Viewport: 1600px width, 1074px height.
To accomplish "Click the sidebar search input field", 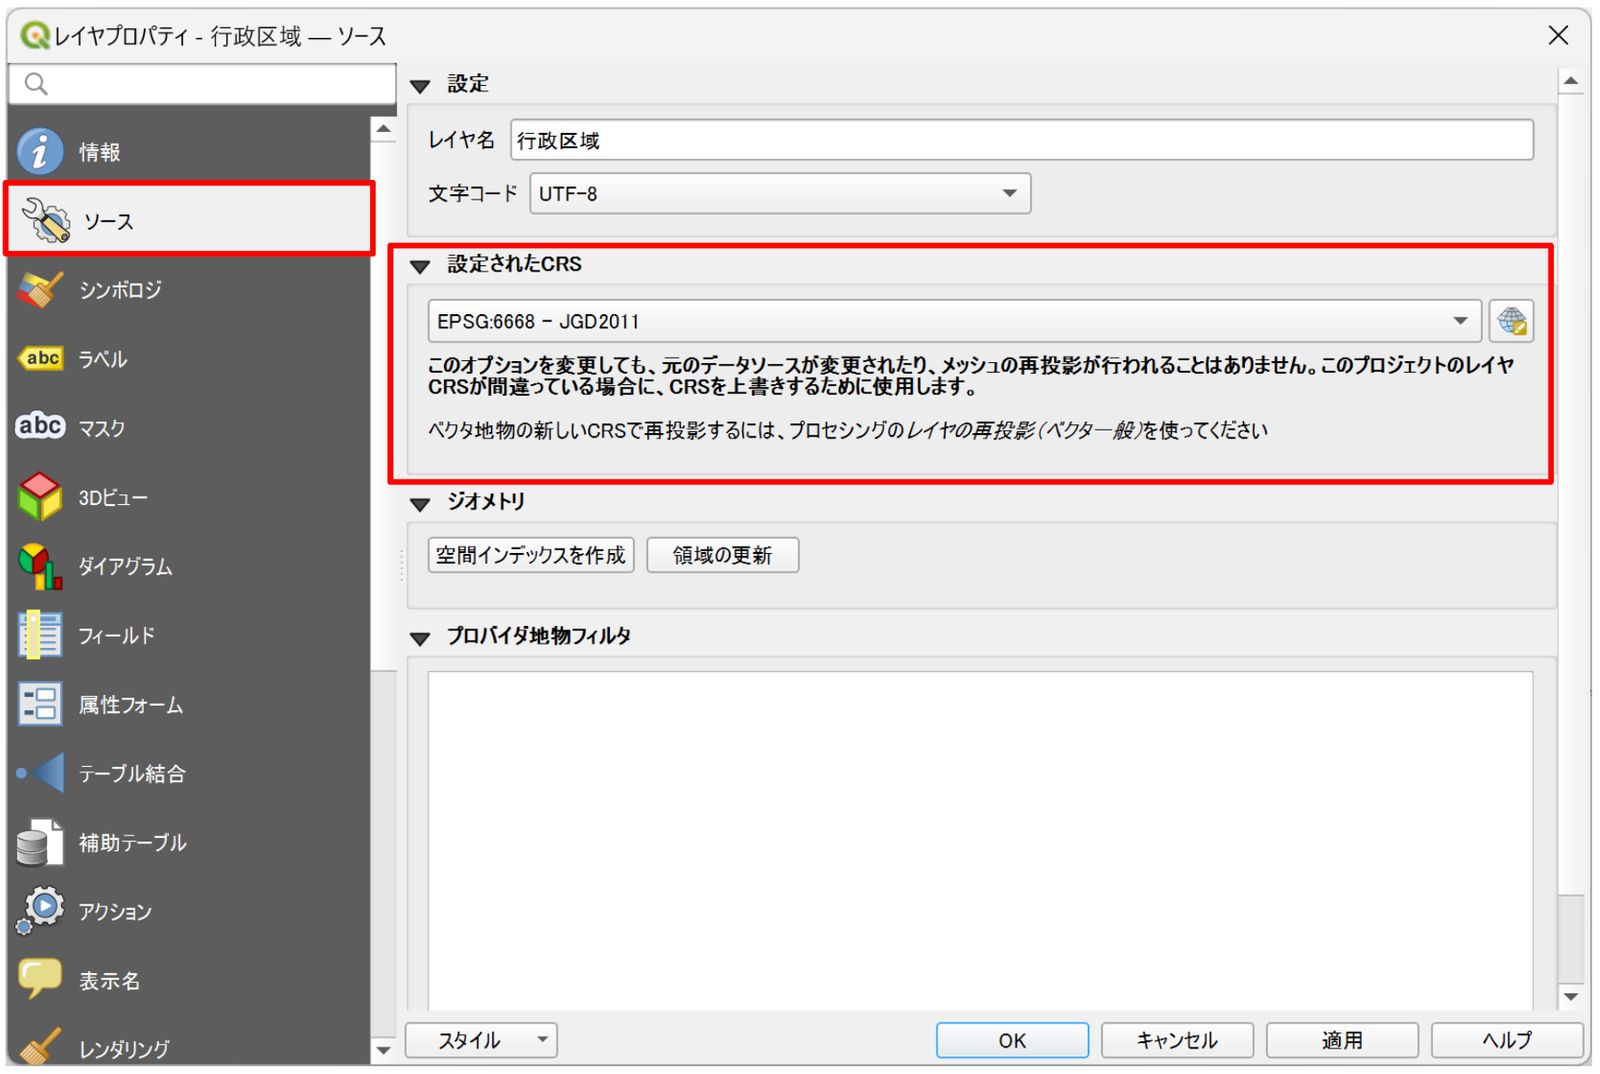I will coord(202,84).
